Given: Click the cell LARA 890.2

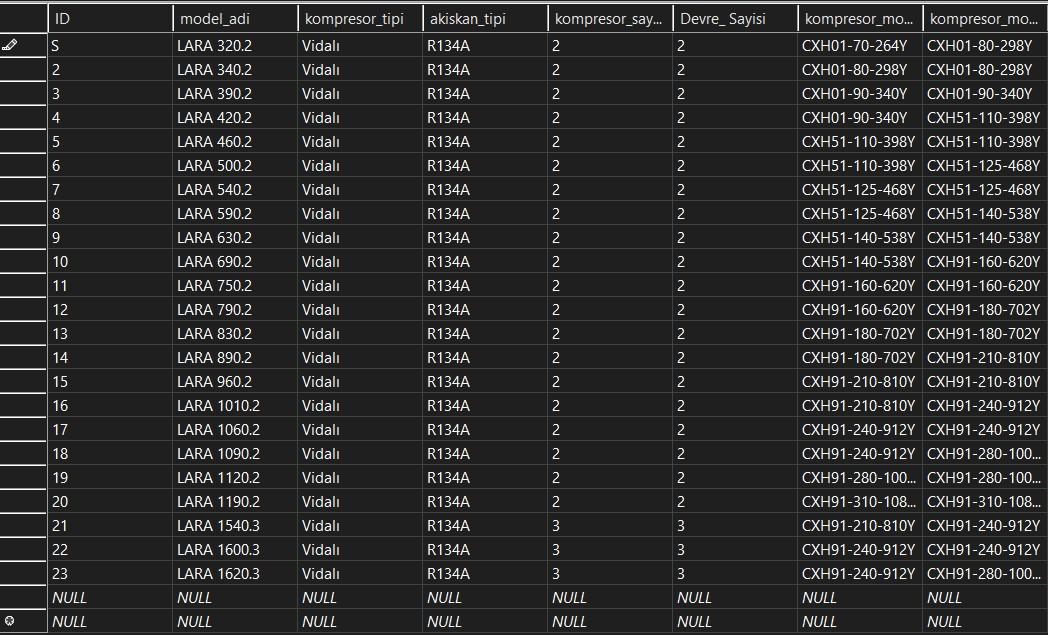Looking at the screenshot, I should click(x=235, y=358).
